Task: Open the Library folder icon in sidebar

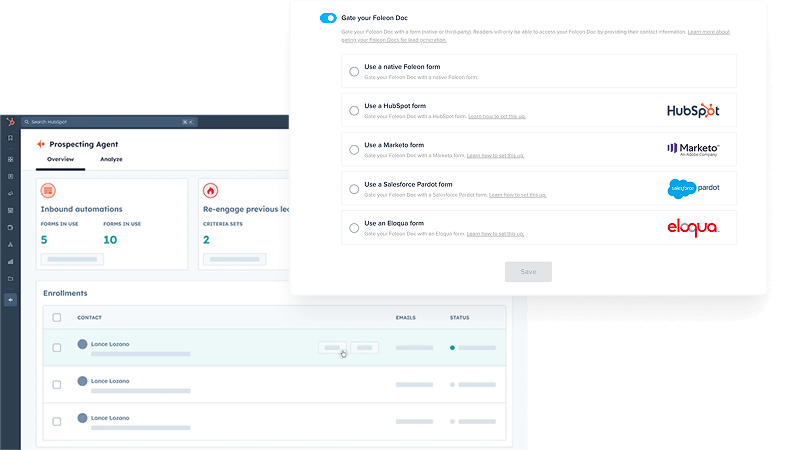Action: [11, 279]
